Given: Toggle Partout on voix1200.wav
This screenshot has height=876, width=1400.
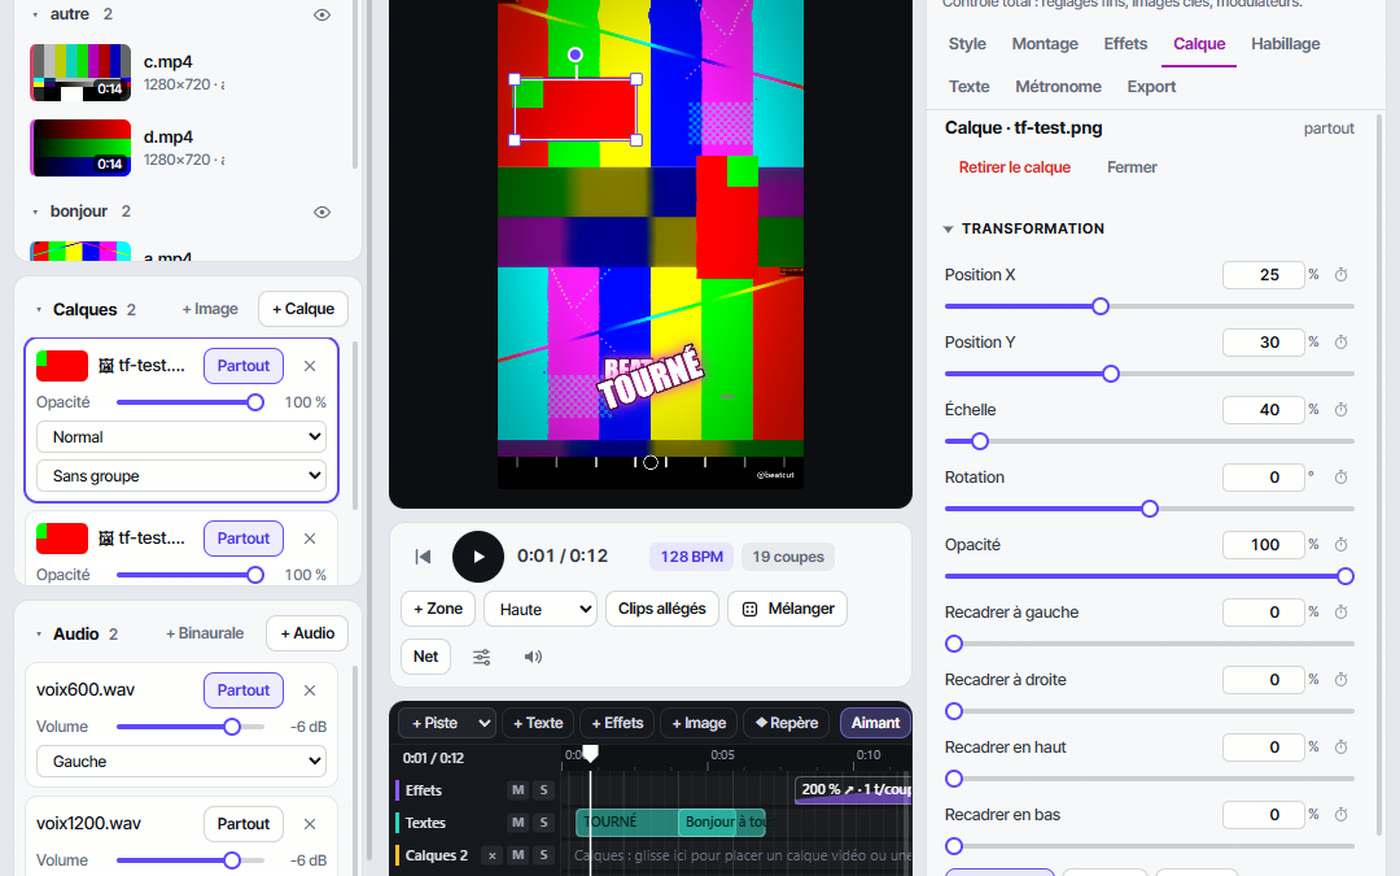Looking at the screenshot, I should tap(243, 824).
